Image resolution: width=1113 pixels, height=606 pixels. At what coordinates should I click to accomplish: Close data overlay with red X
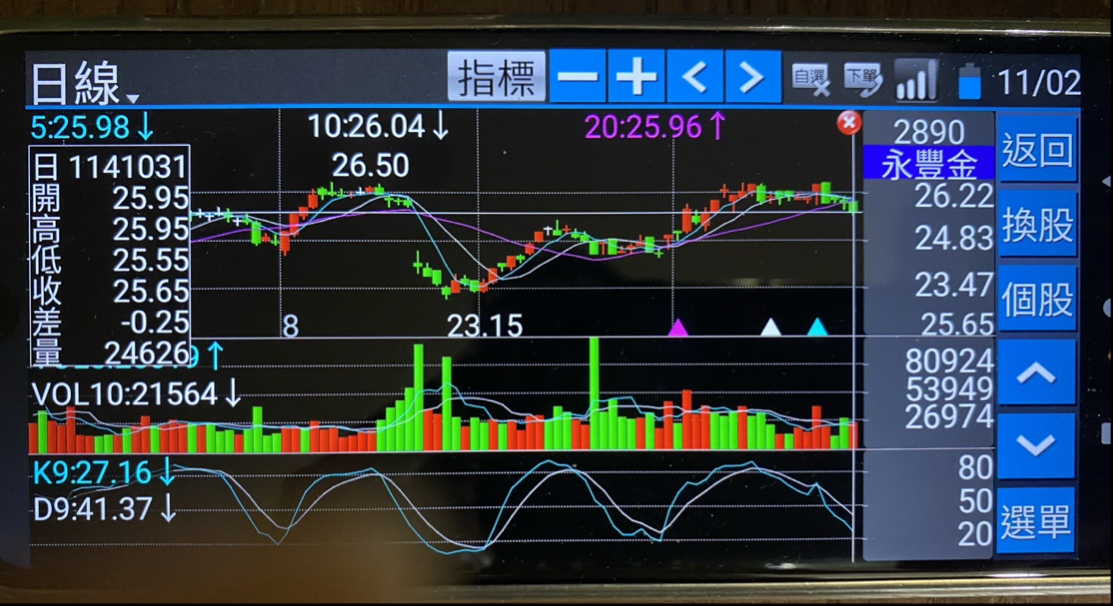(848, 123)
